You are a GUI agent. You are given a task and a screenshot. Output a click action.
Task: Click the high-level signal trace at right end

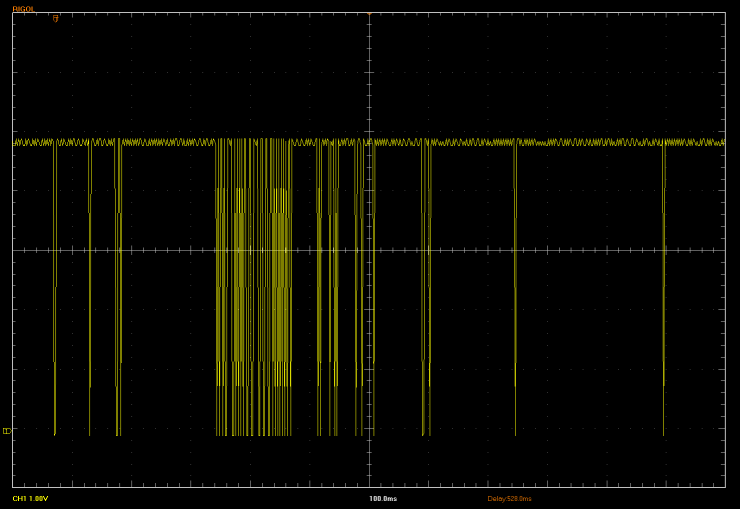click(x=710, y=142)
